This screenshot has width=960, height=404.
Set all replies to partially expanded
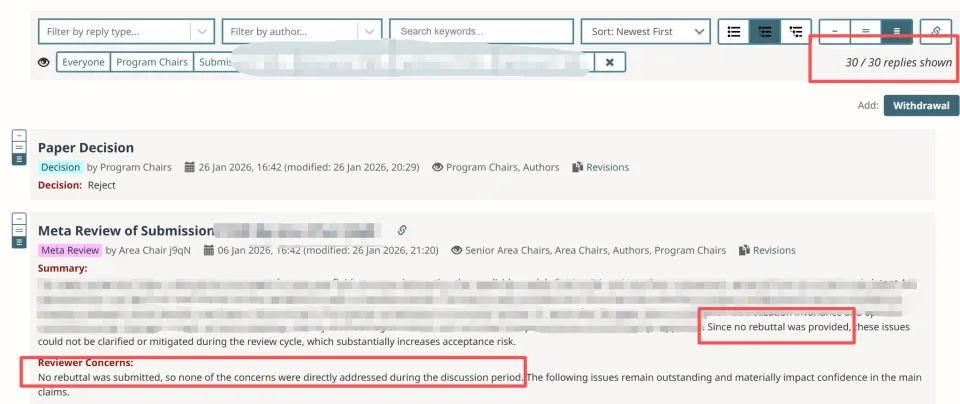click(x=866, y=32)
